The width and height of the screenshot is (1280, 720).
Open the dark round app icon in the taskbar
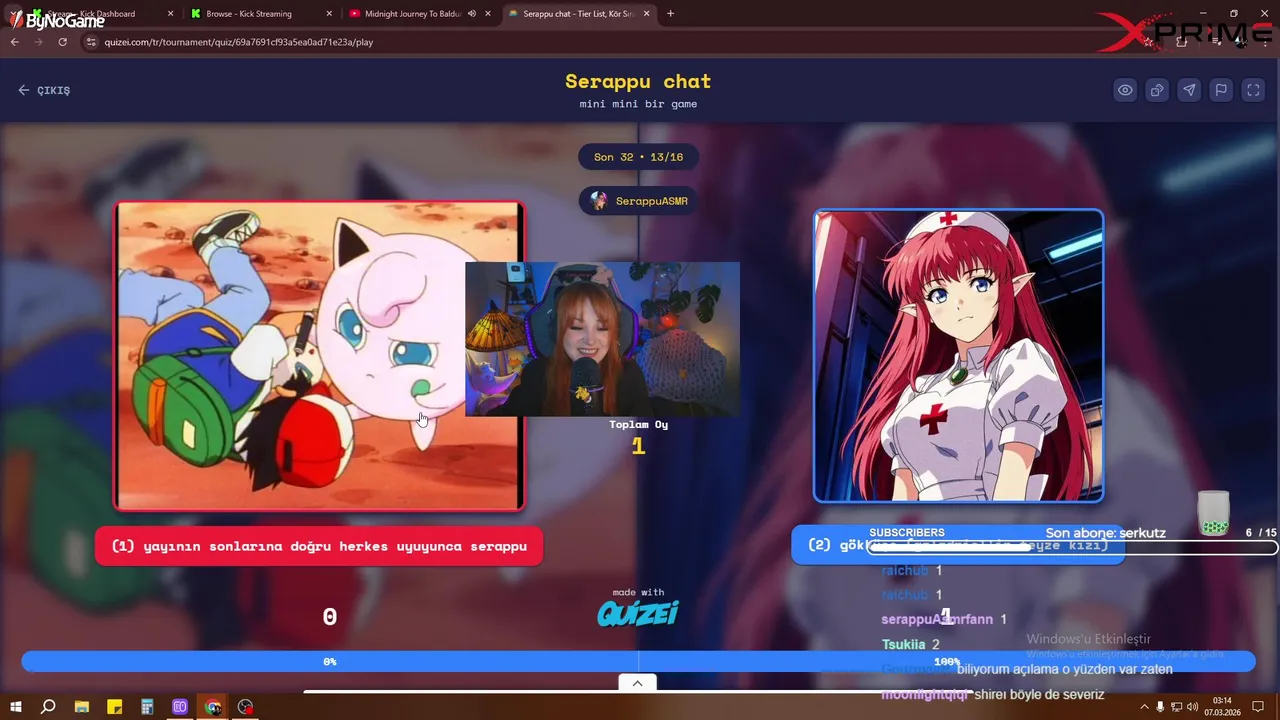[246, 707]
